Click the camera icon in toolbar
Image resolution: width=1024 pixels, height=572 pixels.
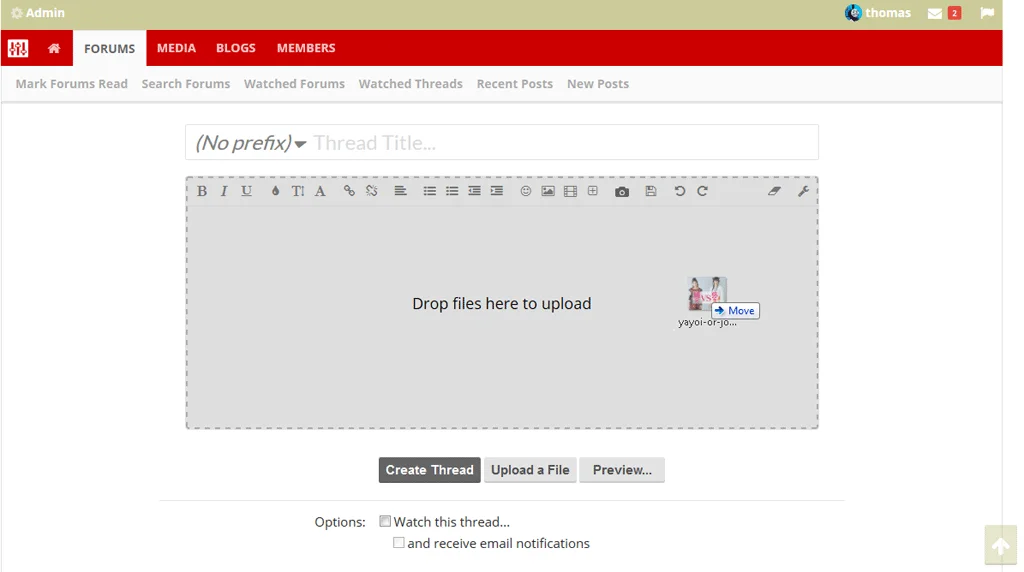(x=622, y=192)
